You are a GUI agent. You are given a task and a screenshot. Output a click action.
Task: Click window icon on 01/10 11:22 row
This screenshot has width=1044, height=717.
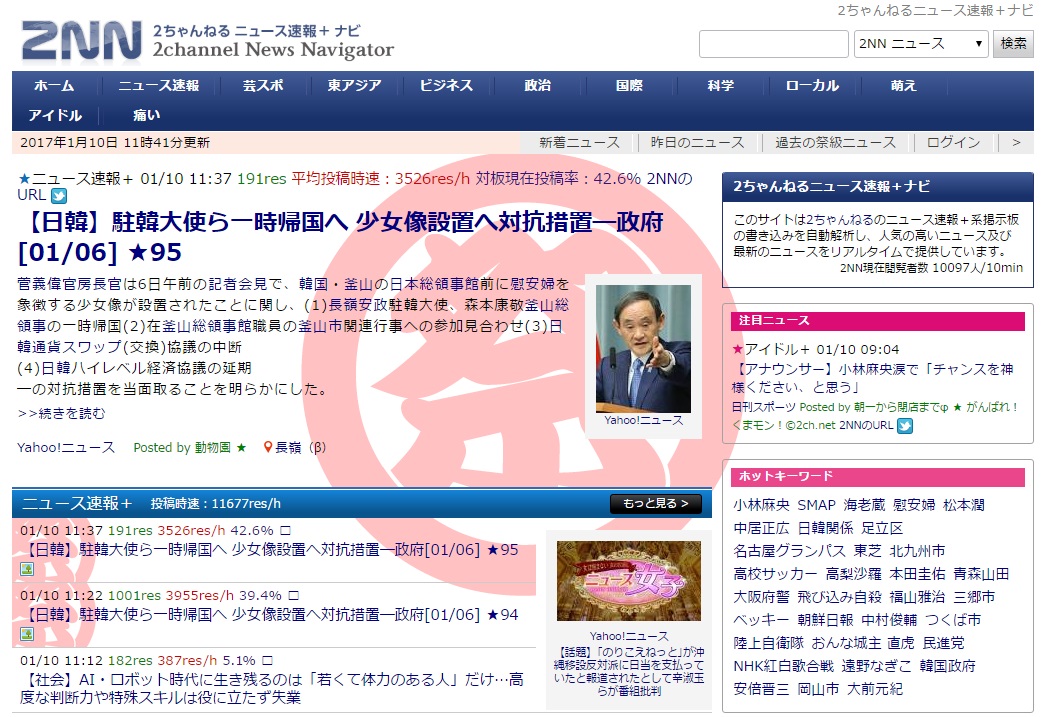click(294, 595)
